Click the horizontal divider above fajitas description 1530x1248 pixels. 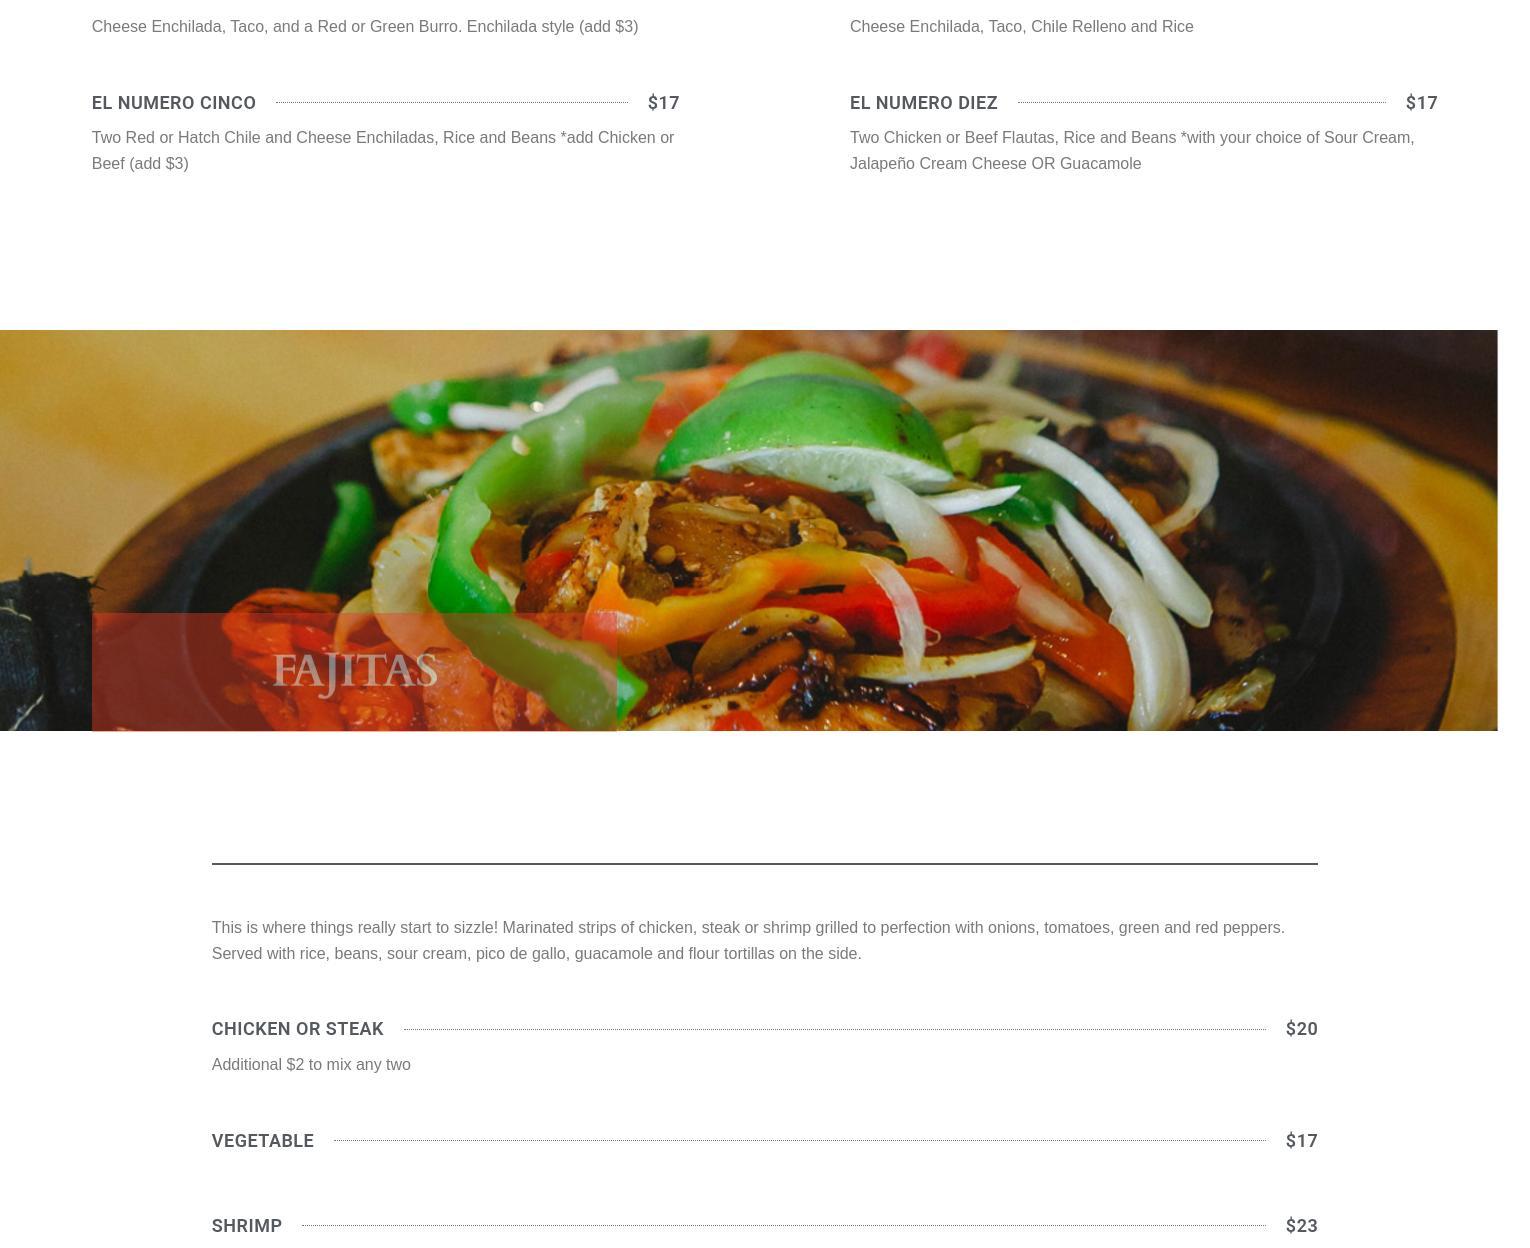tap(765, 863)
